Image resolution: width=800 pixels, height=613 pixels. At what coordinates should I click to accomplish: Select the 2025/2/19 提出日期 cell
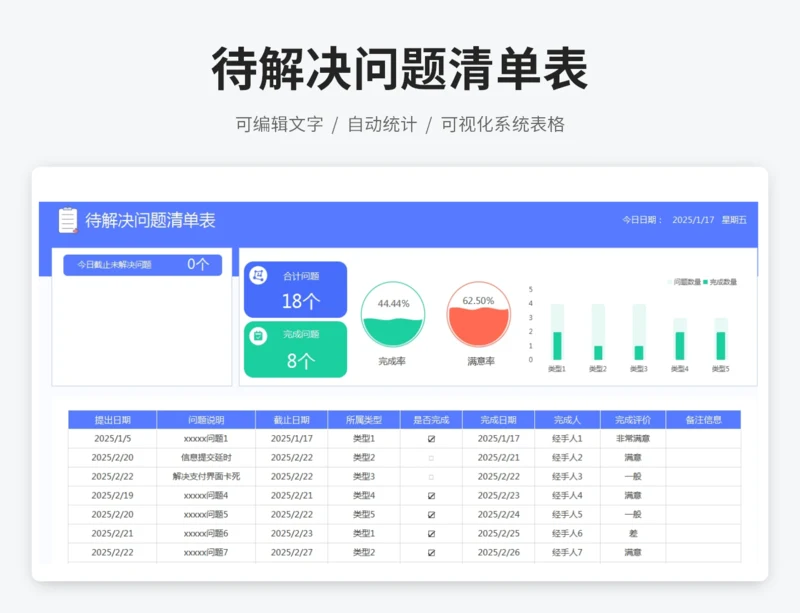click(112, 496)
